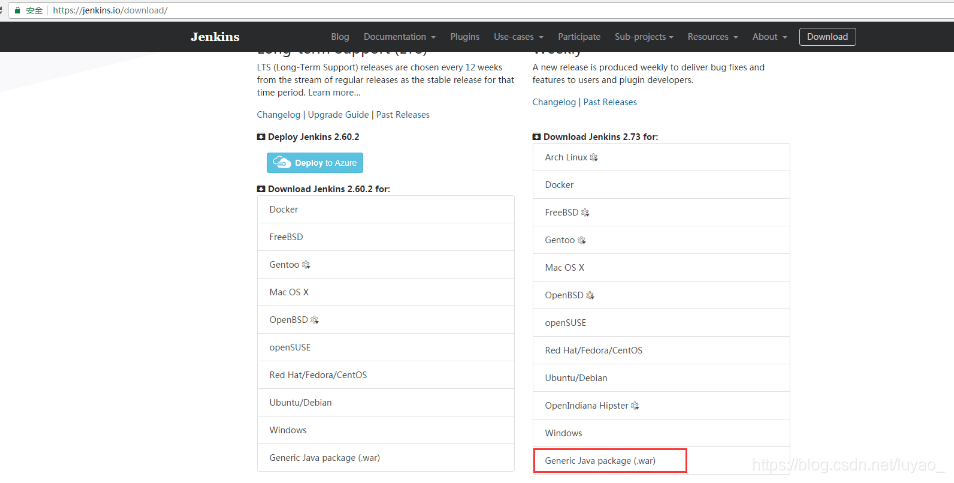
Task: Select FreeBSD in the 2.73 list
Action: click(x=661, y=212)
